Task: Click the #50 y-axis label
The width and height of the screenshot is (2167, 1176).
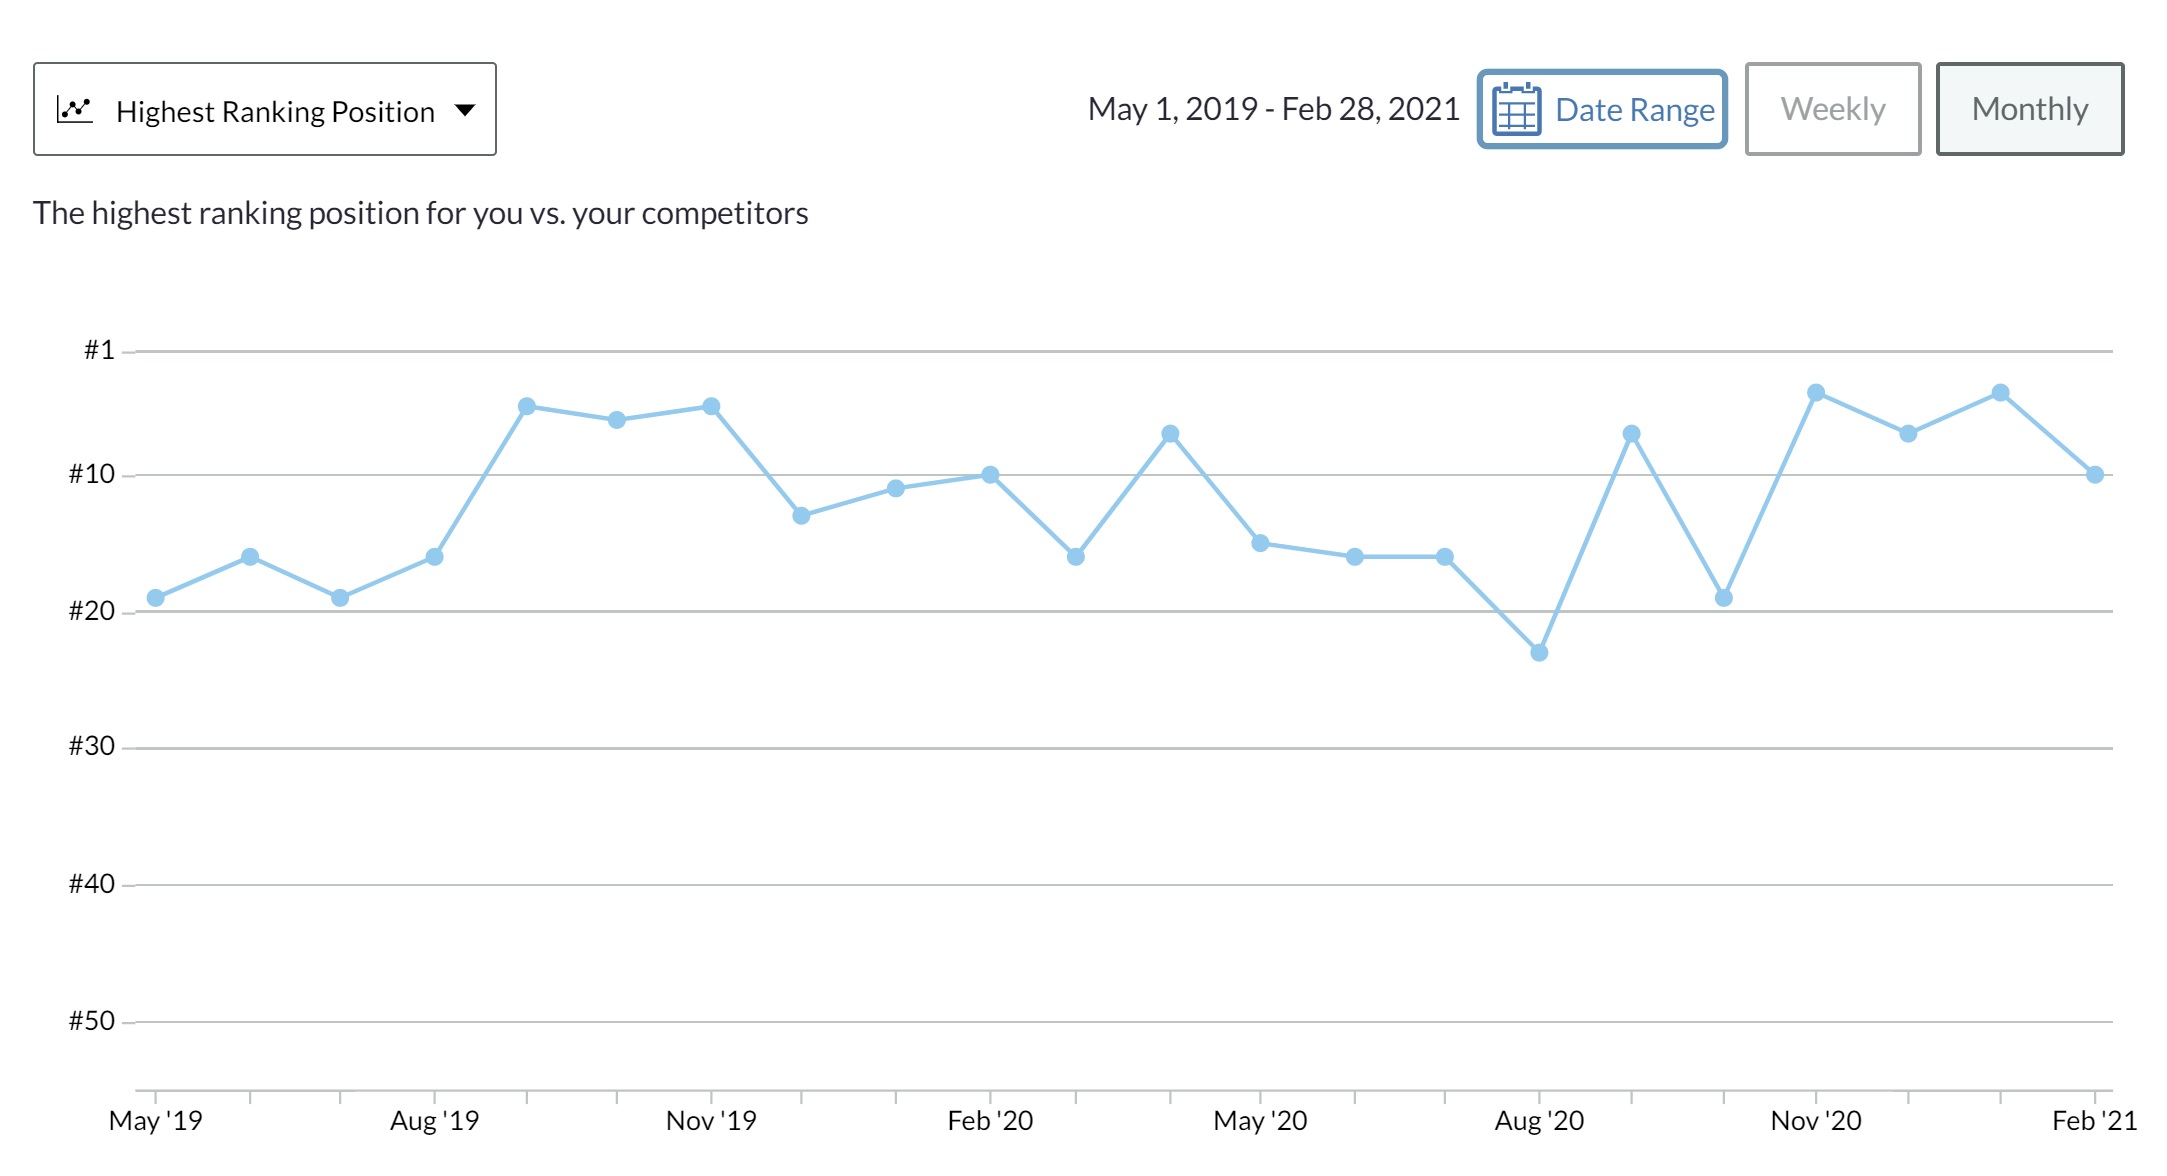Action: tap(92, 1021)
